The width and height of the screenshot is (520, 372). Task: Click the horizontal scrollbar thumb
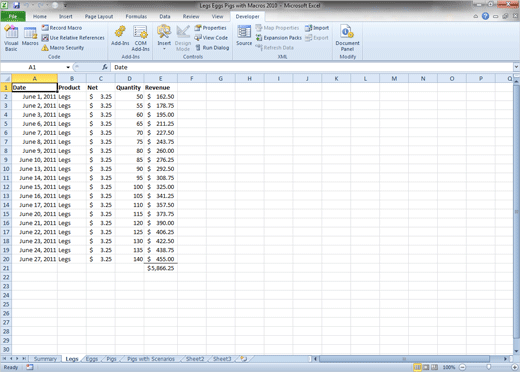[404, 359]
